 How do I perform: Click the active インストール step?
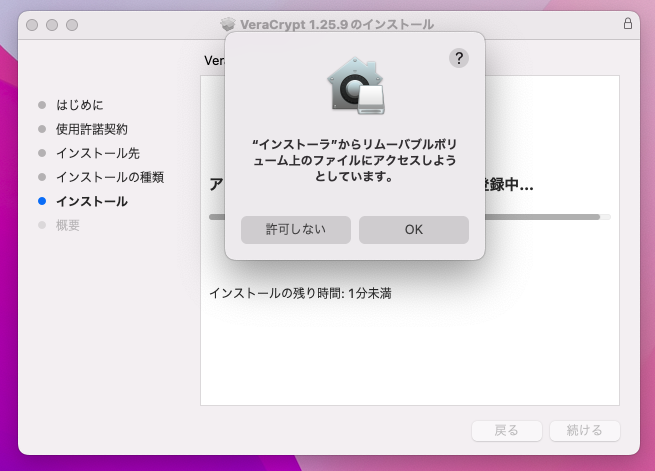(x=91, y=201)
